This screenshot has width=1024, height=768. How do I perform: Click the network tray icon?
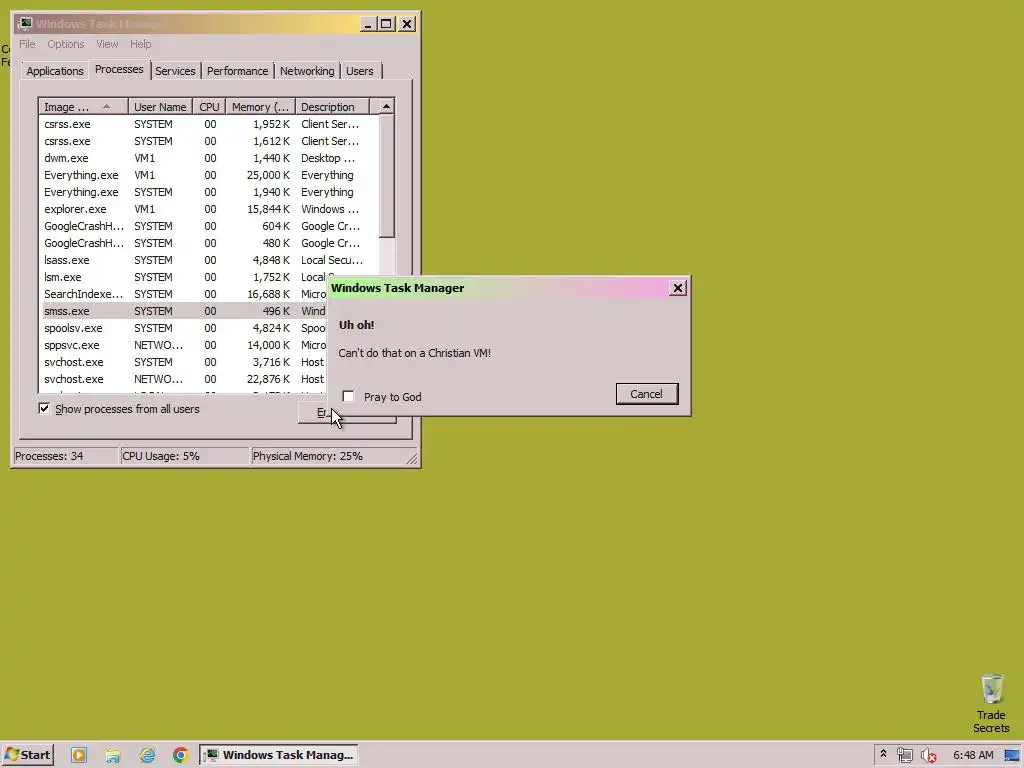(x=904, y=755)
